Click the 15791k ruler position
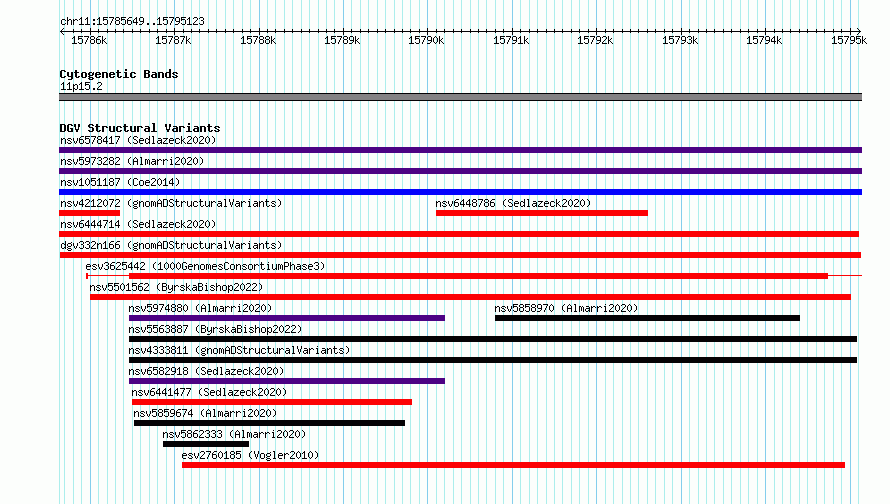Viewport: 890px width, 504px height. [x=511, y=40]
